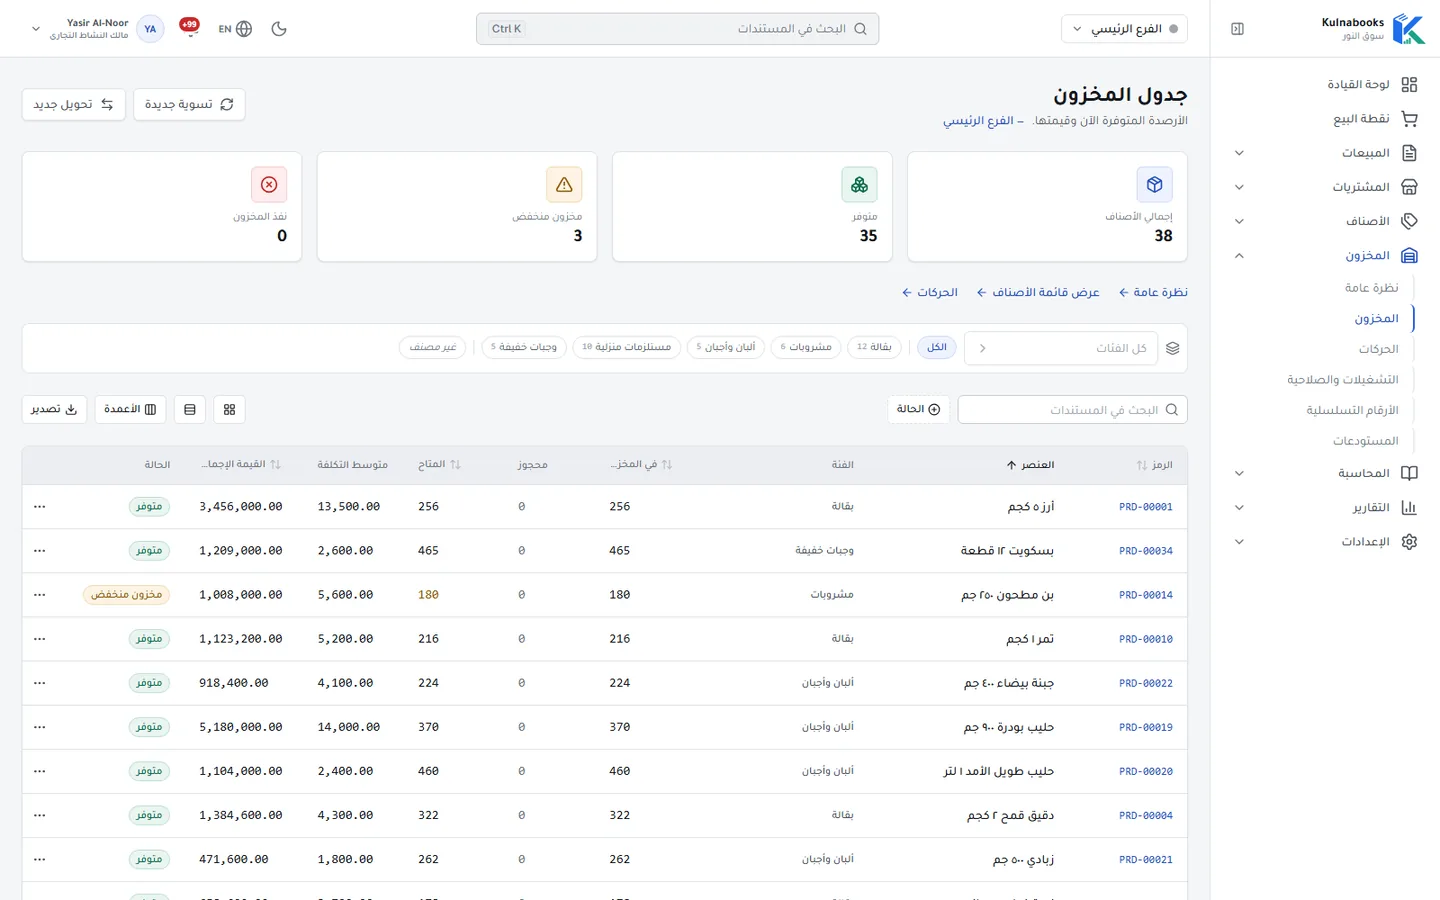Toggle dark mode moon icon
The width and height of the screenshot is (1440, 900).
[x=279, y=29]
